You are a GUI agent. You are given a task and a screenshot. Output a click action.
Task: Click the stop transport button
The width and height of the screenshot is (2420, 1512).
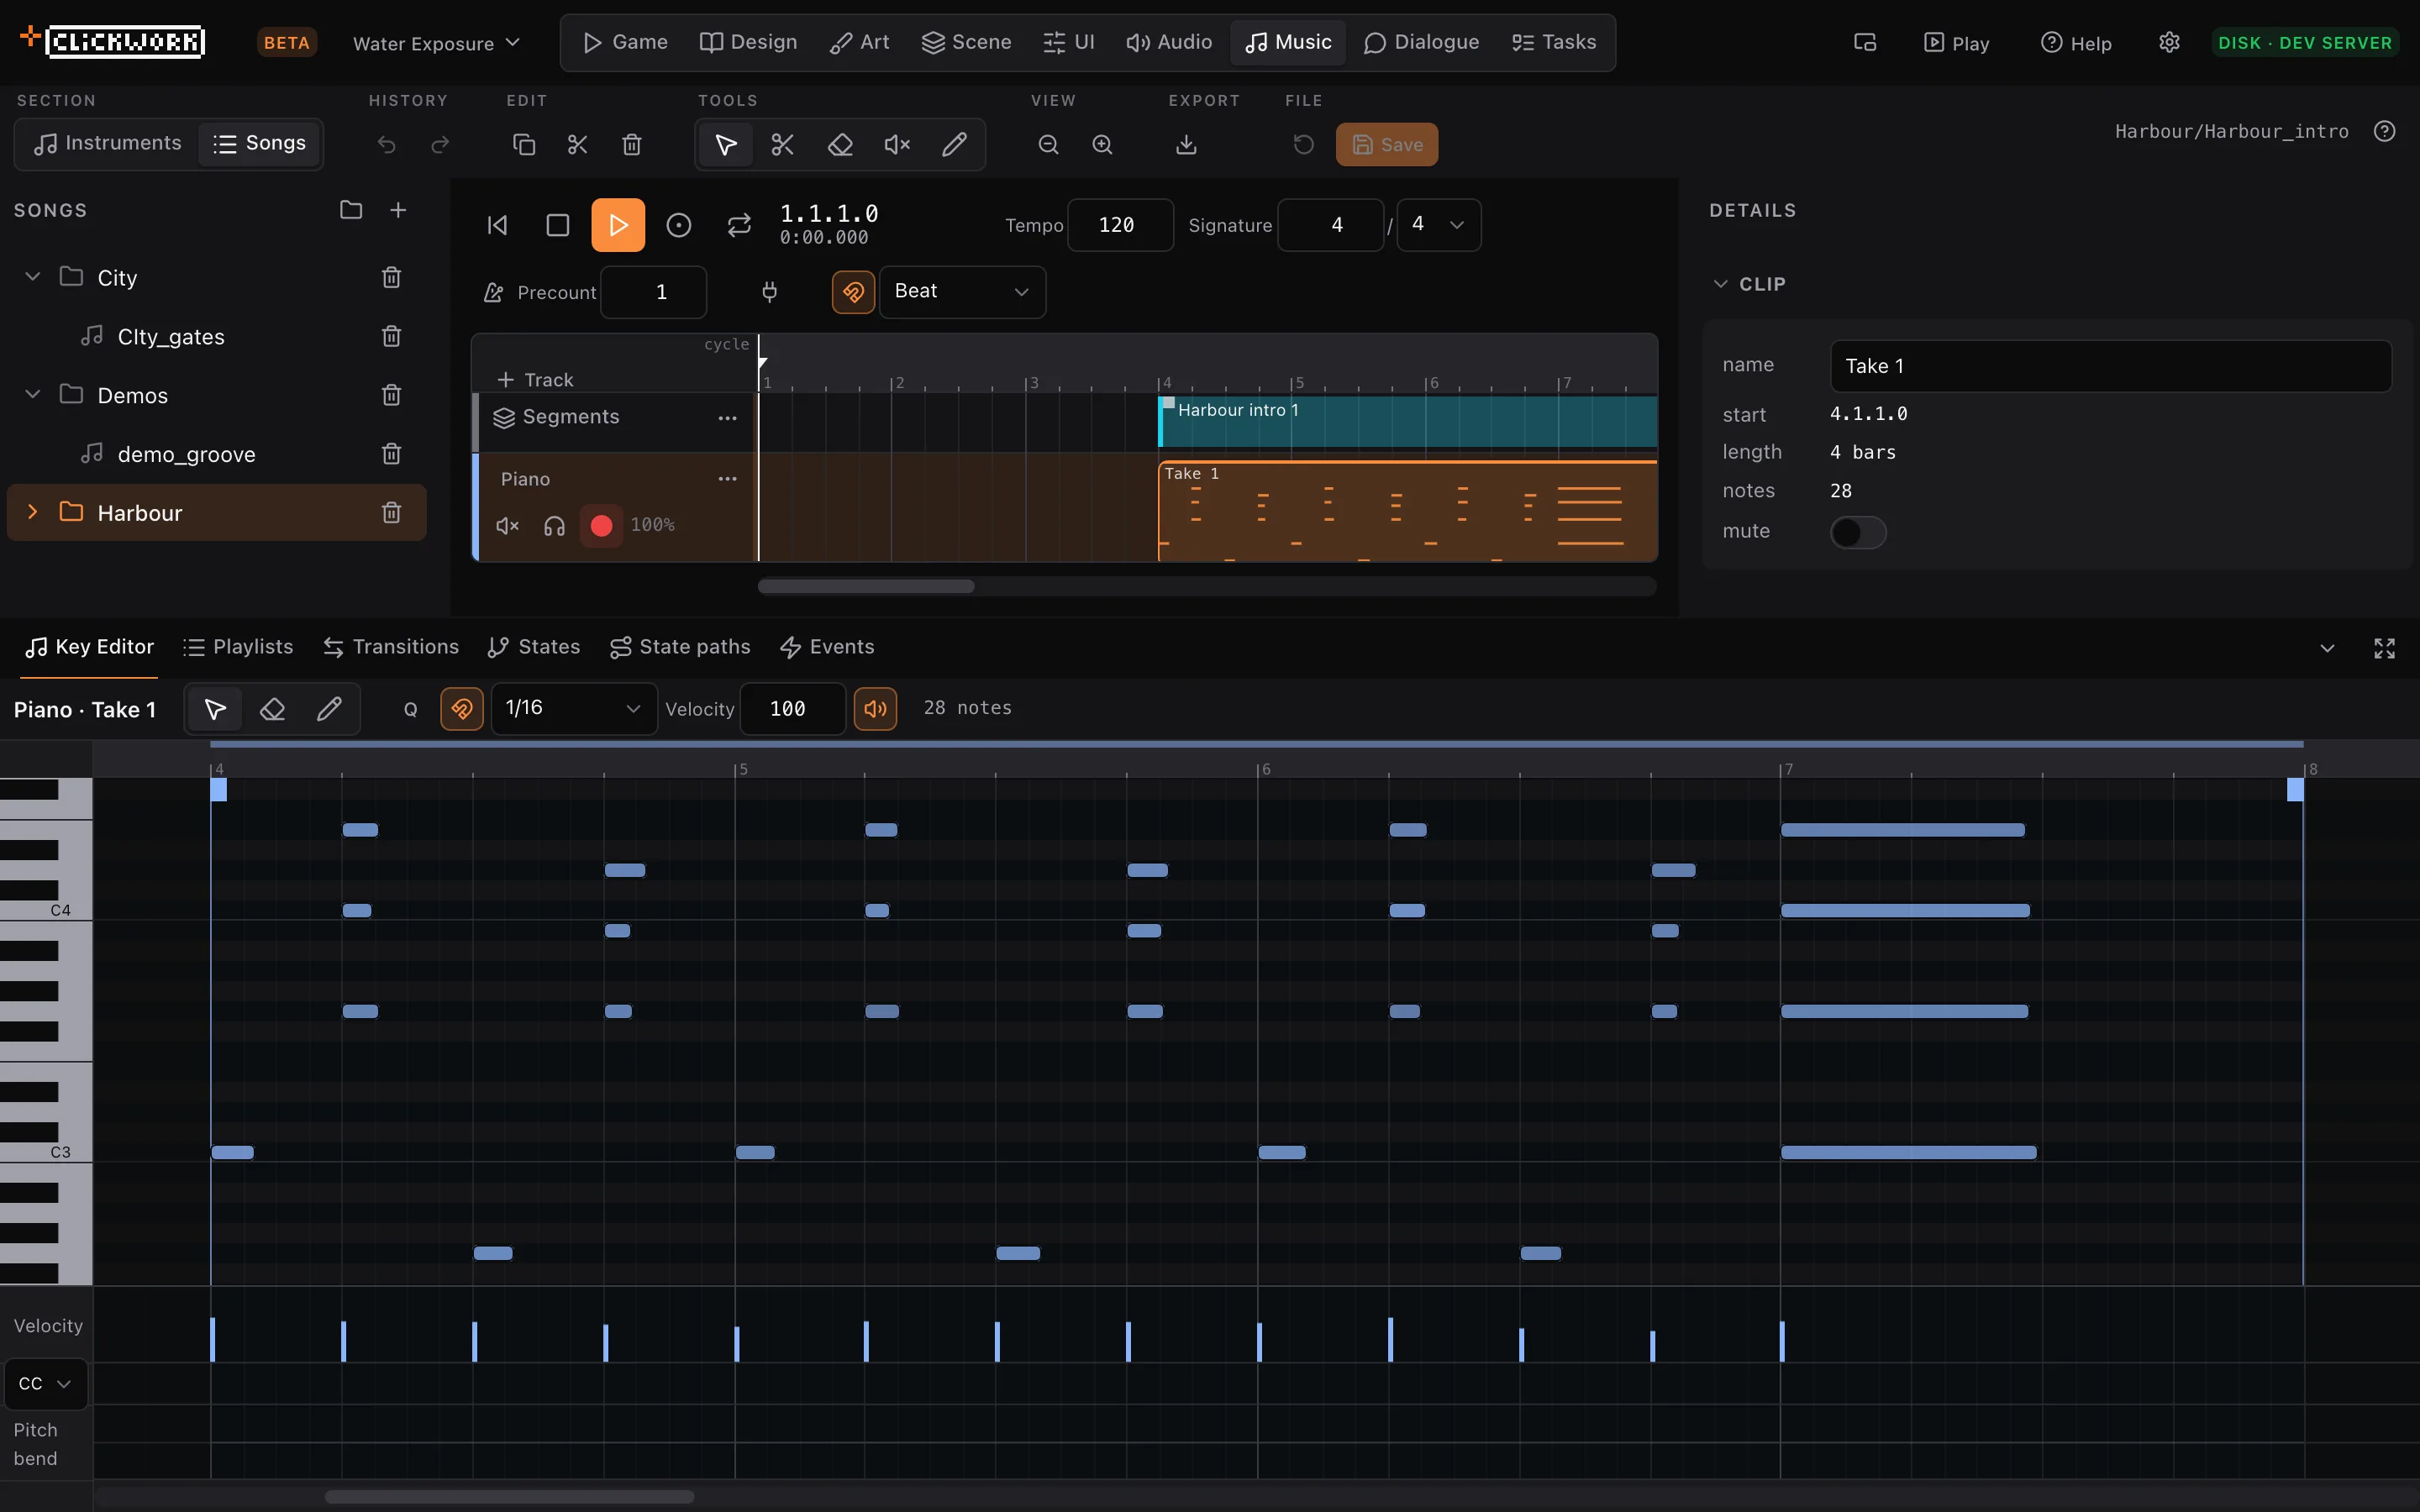[x=558, y=225]
